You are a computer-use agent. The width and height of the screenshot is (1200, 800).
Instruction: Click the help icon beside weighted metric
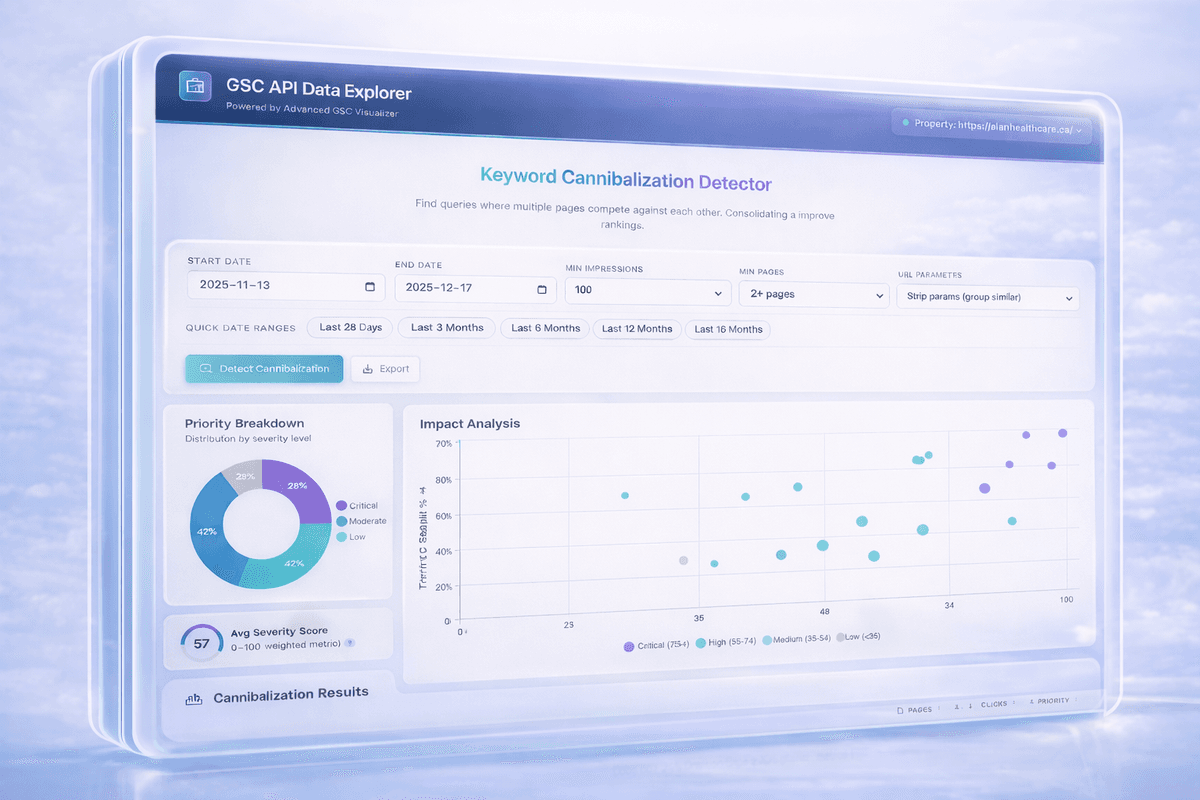tap(349, 644)
